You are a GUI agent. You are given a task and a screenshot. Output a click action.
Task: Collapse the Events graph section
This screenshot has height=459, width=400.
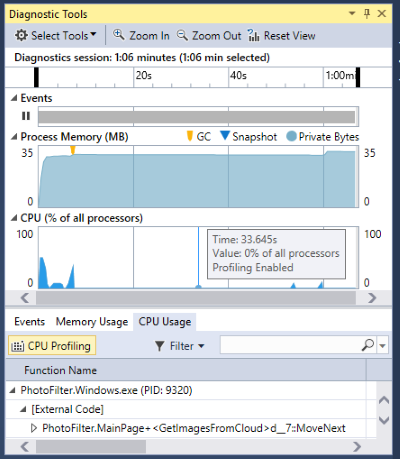pyautogui.click(x=14, y=98)
